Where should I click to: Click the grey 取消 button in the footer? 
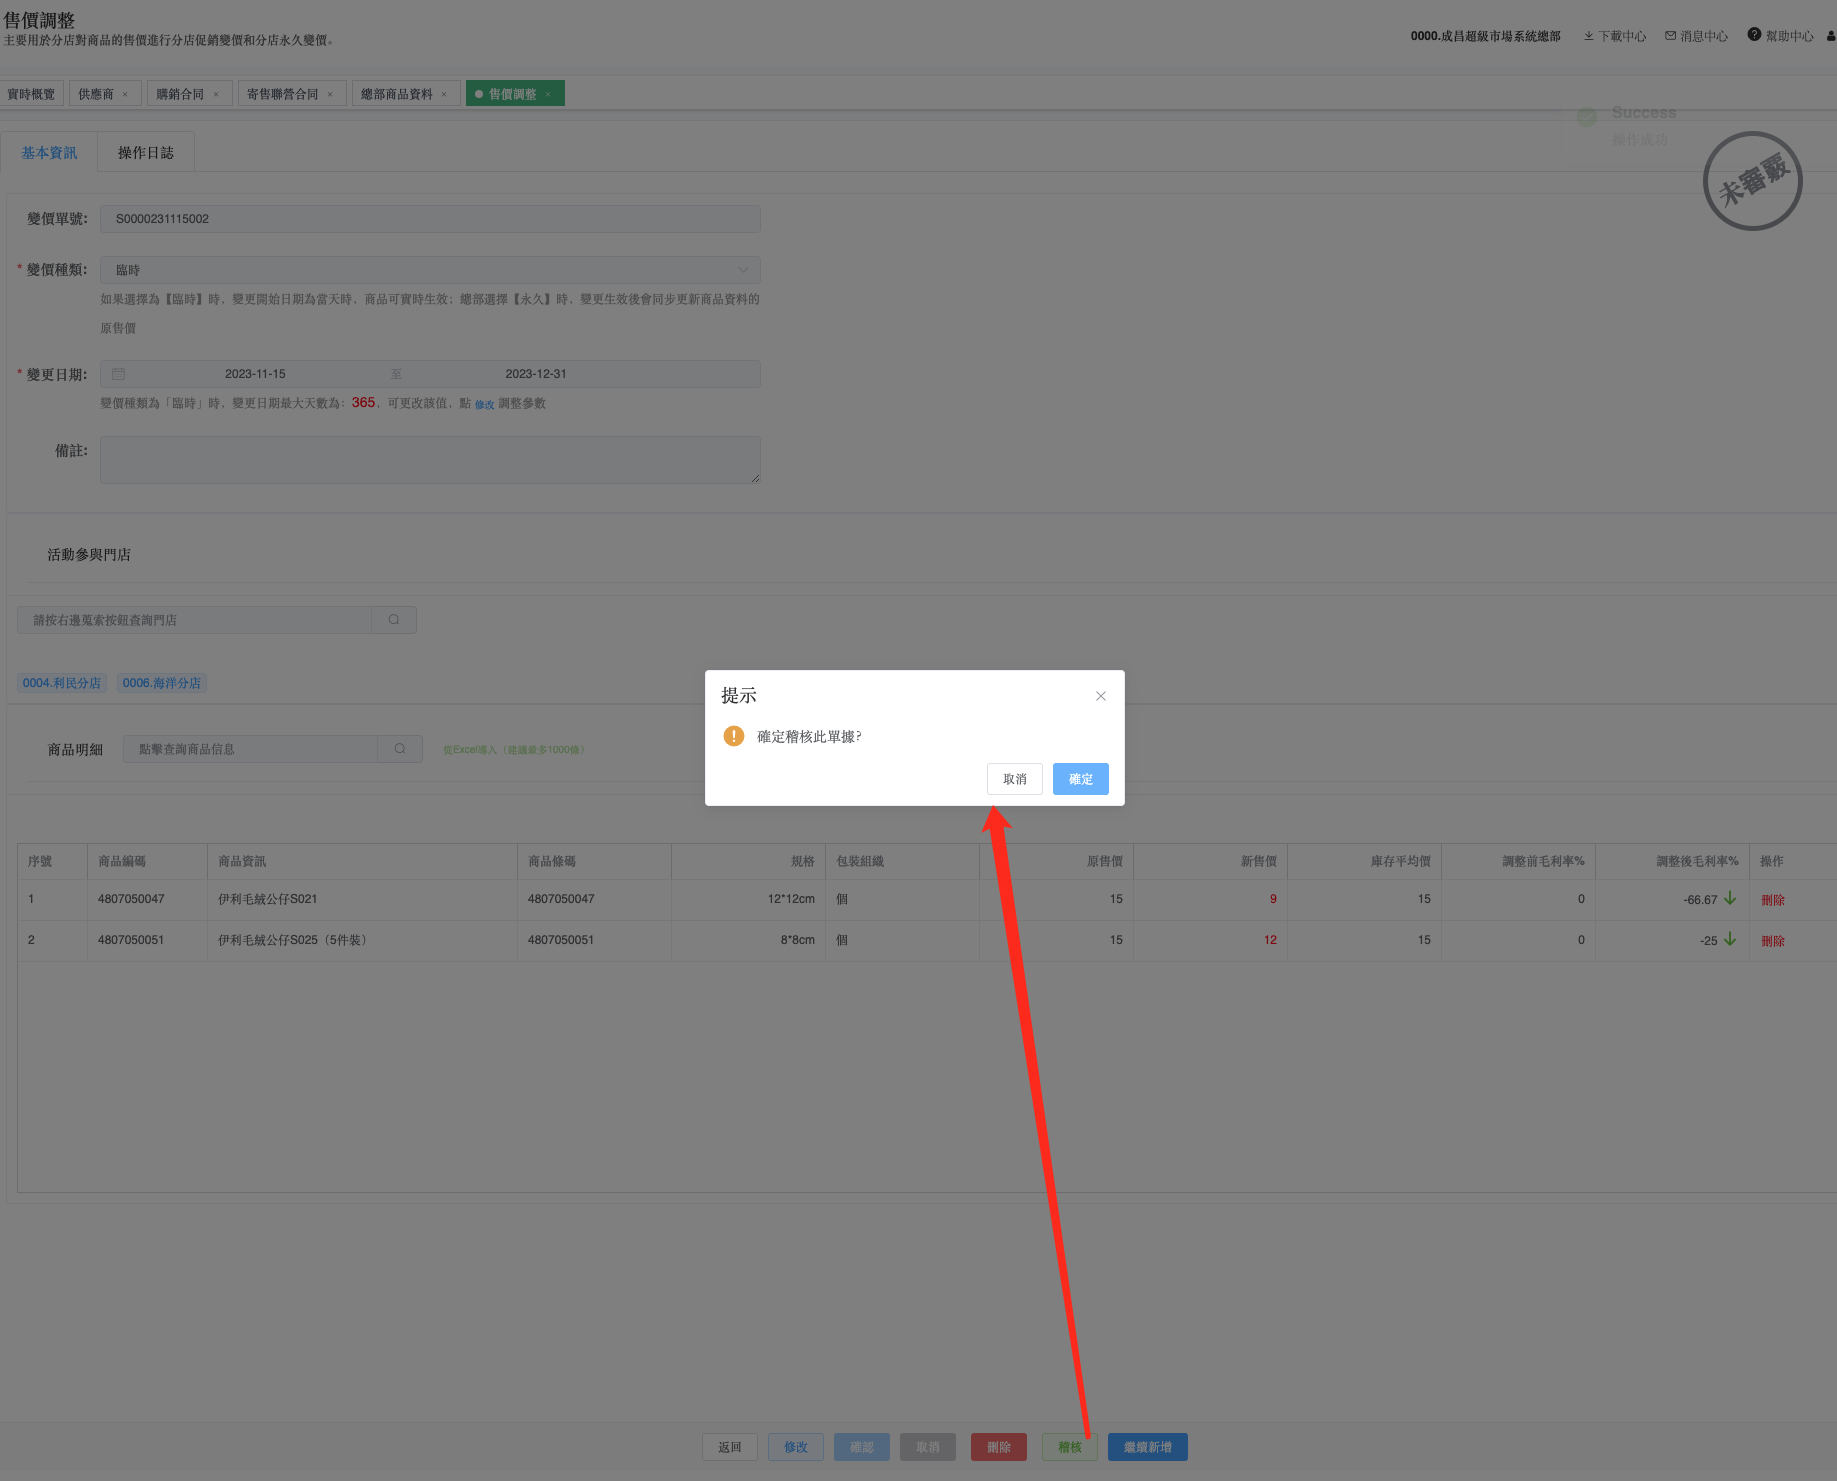point(928,1447)
